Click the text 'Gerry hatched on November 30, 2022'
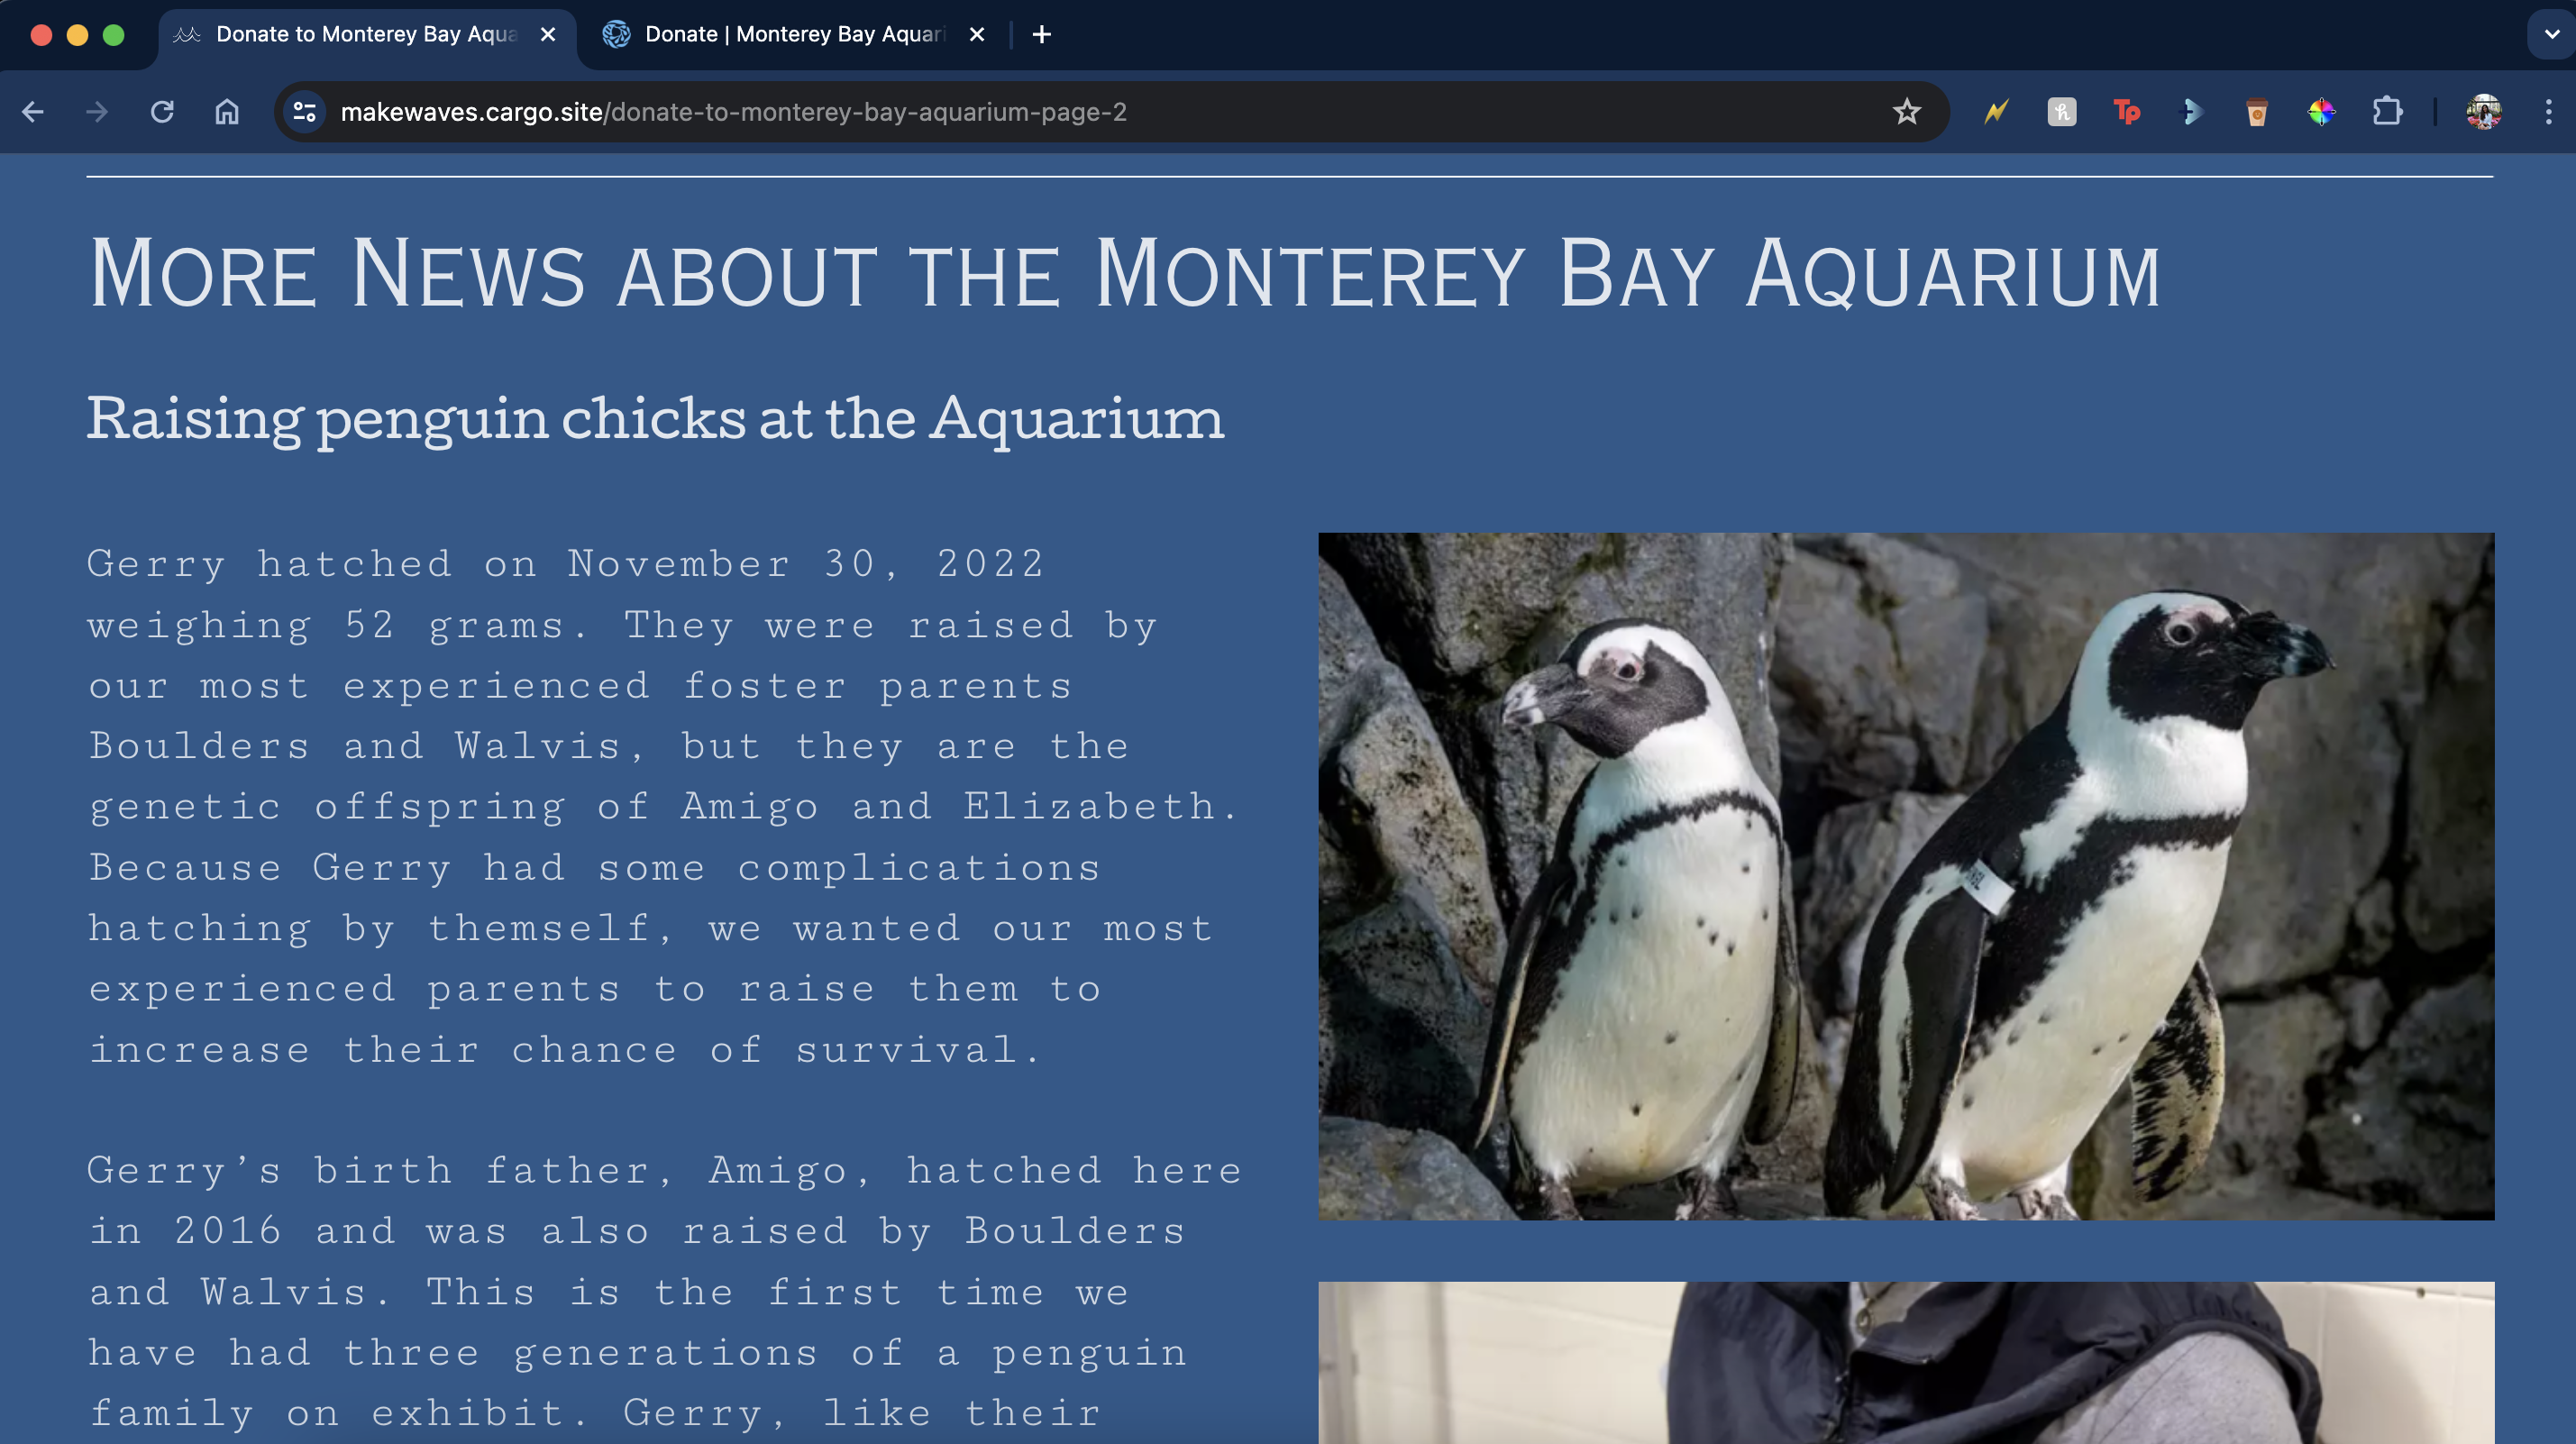 pos(566,564)
